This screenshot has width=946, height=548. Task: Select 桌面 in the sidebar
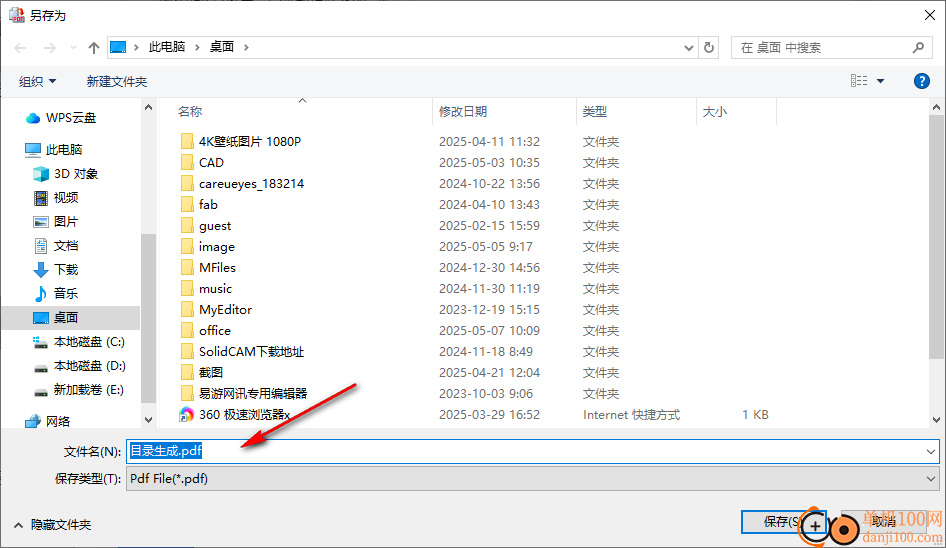click(71, 317)
